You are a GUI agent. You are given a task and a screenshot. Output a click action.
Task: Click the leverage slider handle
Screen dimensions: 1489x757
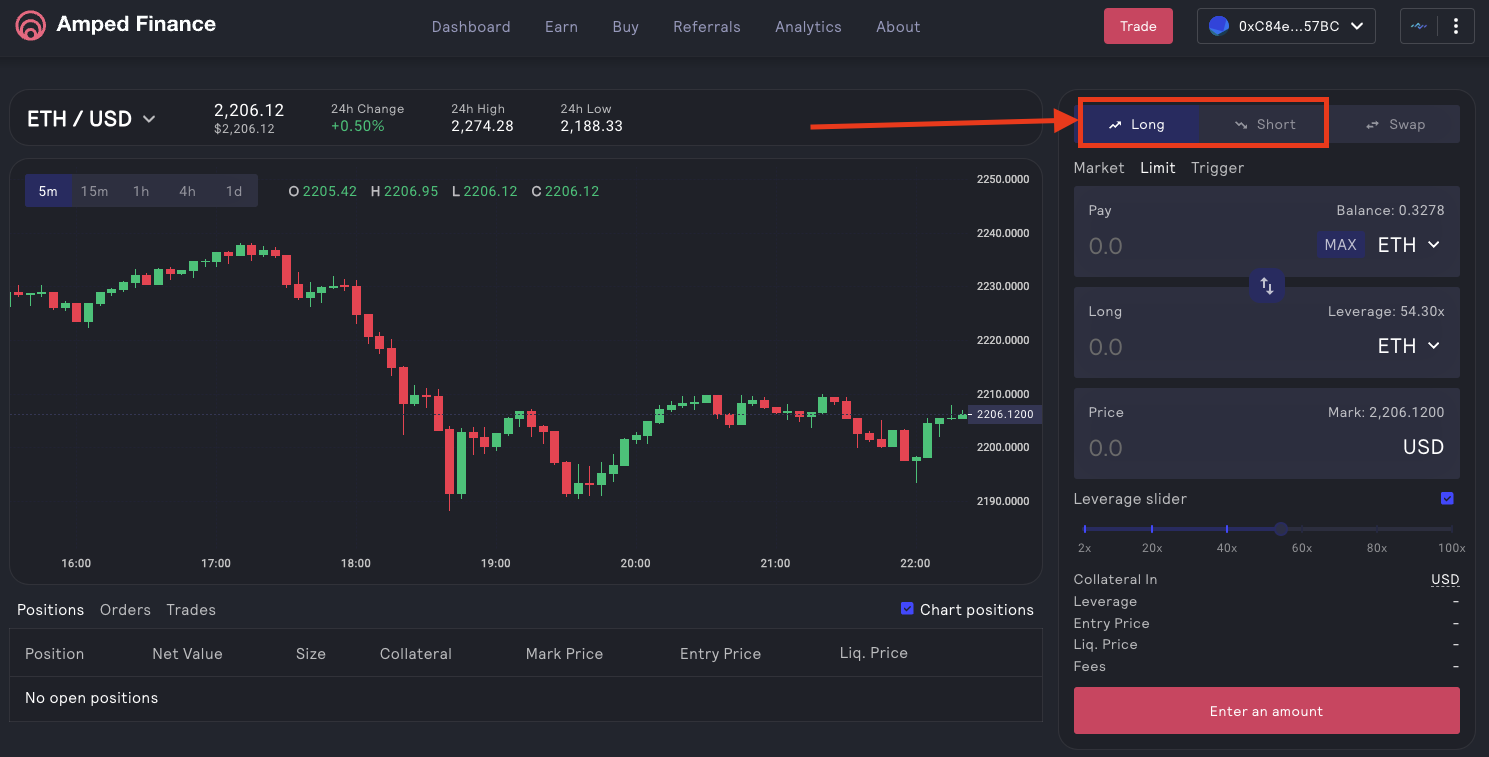tap(1281, 528)
